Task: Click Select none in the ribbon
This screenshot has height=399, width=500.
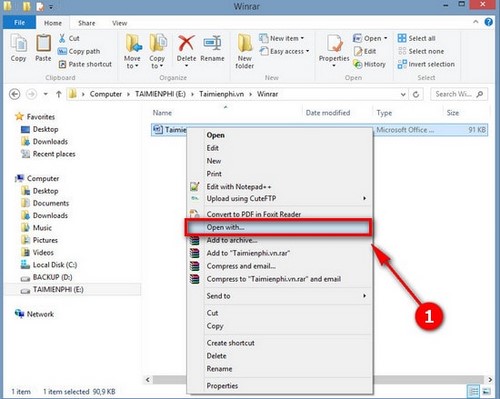Action: pos(421,51)
